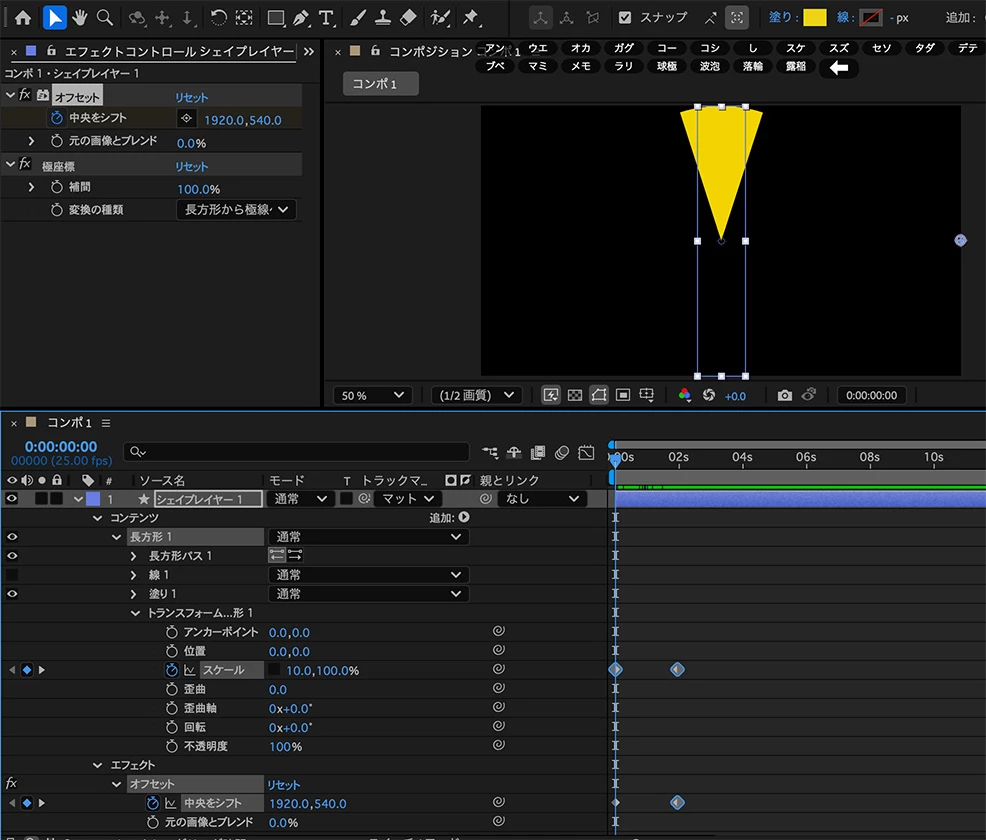Open the 線 stroke color swatch
Viewport: 986px width, 840px height.
click(871, 18)
